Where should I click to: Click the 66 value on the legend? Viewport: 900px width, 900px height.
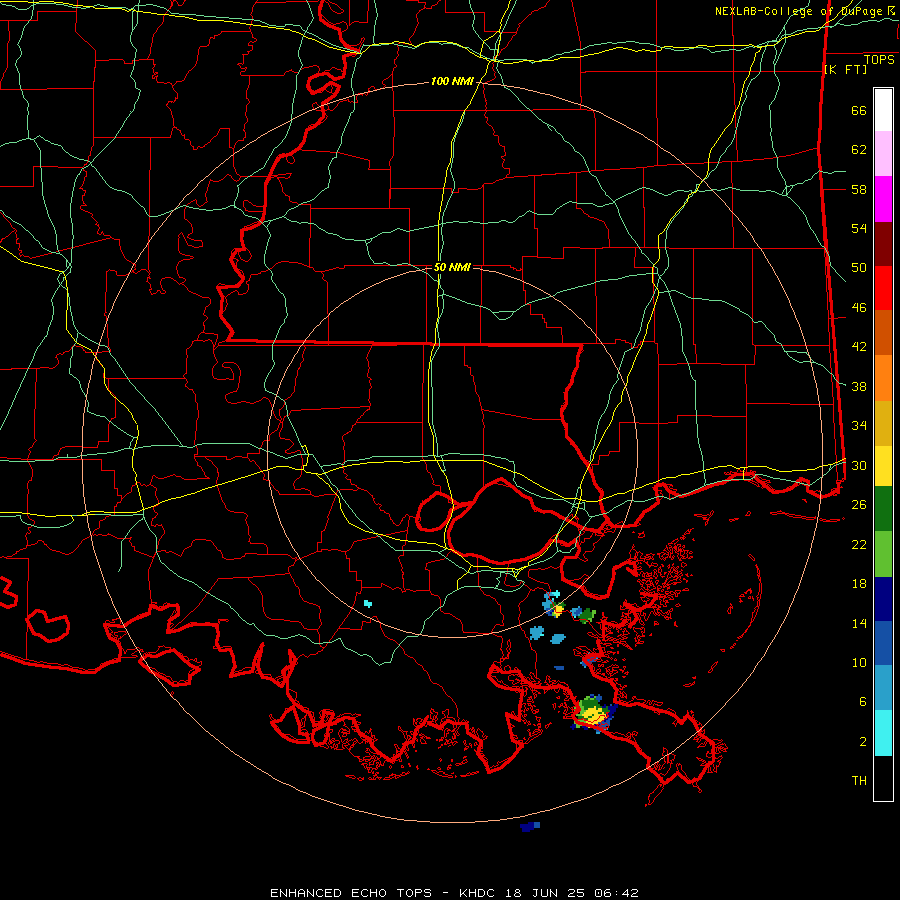tap(859, 111)
